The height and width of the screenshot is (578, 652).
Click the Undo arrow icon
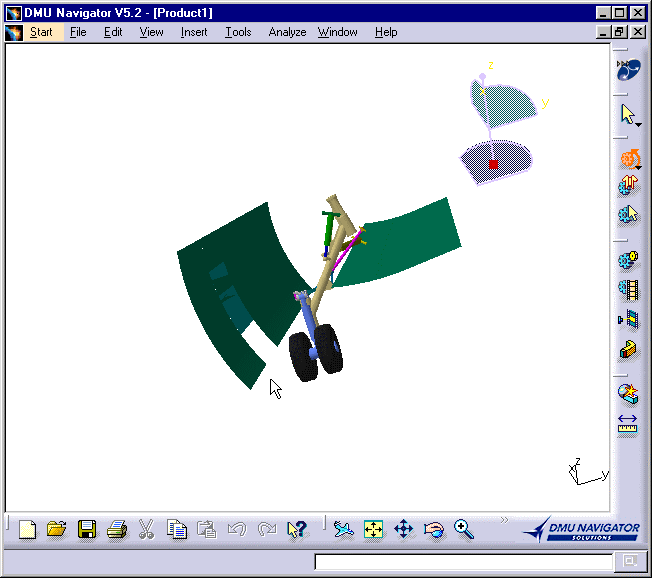(237, 529)
